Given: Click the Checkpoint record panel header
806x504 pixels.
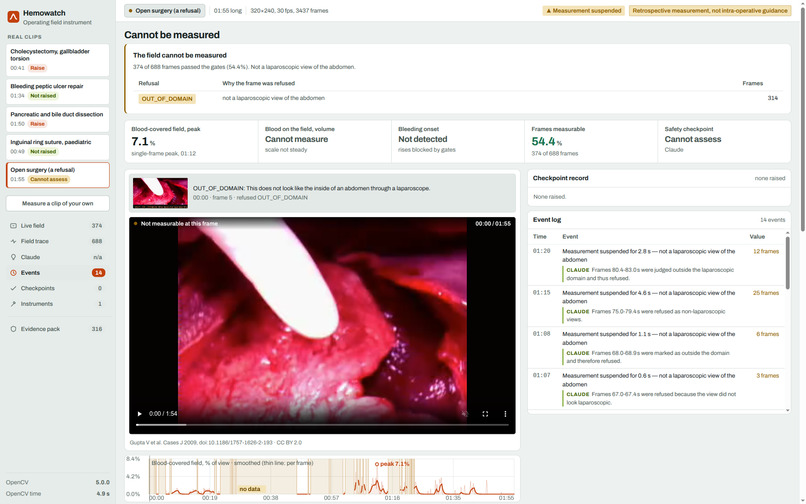Looking at the screenshot, I should (659, 178).
